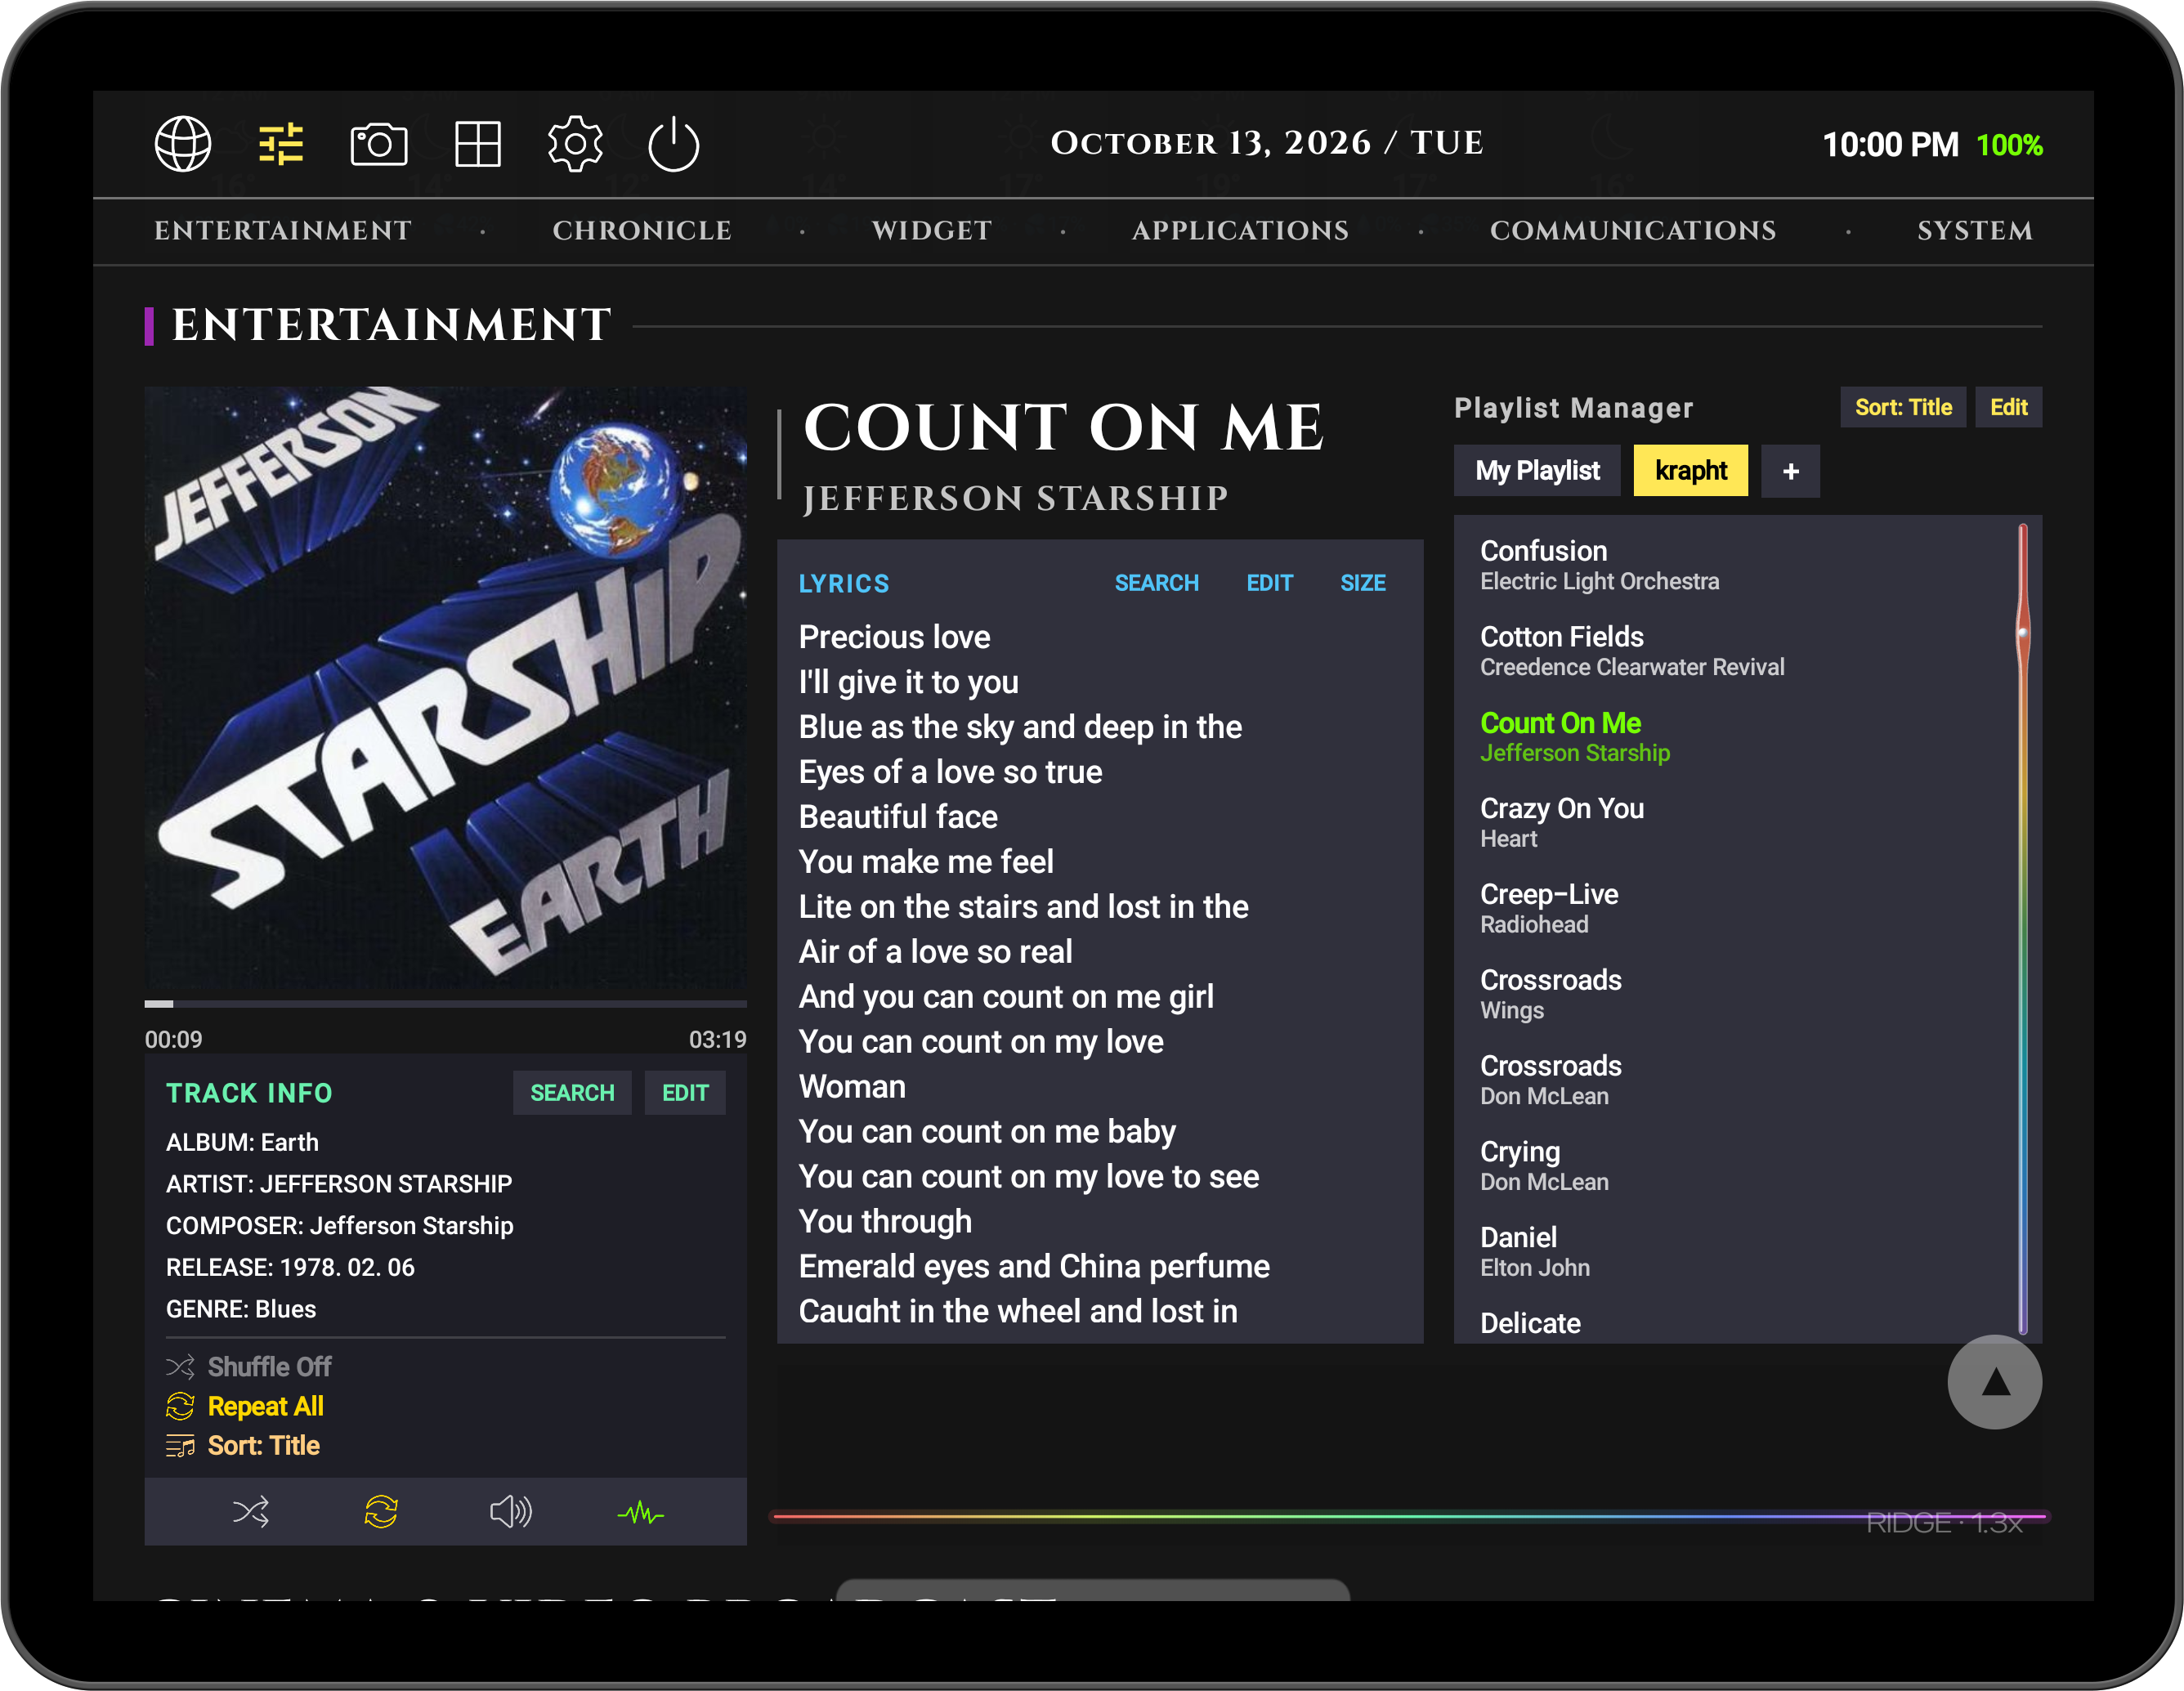Toggle Shuffle Off option

(x=249, y=1366)
